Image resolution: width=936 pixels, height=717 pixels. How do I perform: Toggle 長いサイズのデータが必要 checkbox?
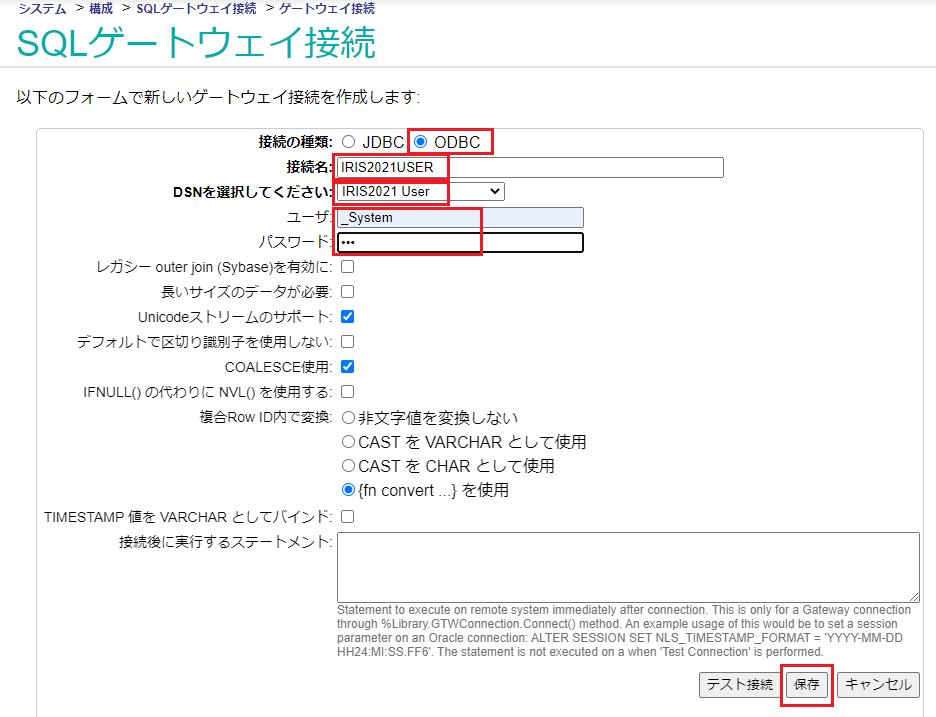(x=348, y=292)
